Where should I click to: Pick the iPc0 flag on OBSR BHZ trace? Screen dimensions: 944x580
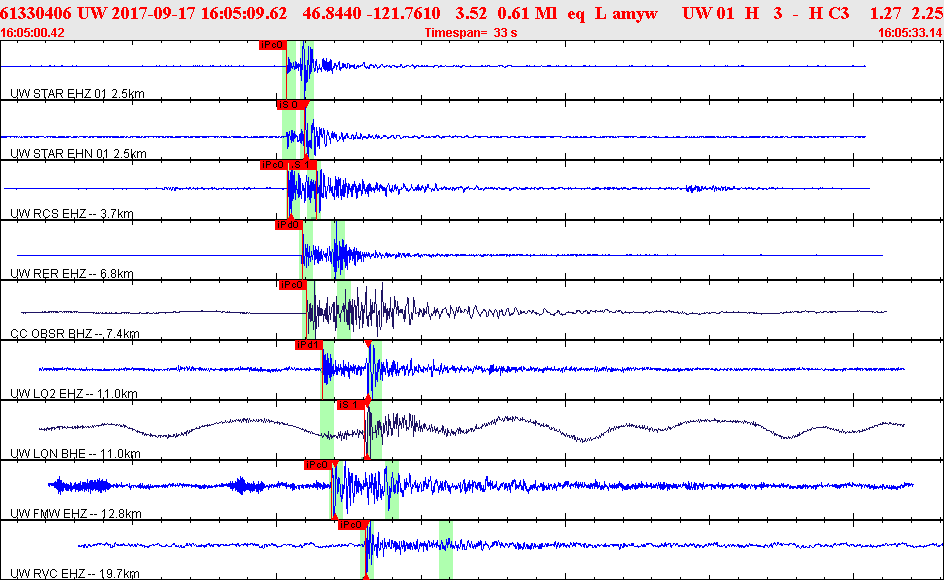tap(292, 285)
